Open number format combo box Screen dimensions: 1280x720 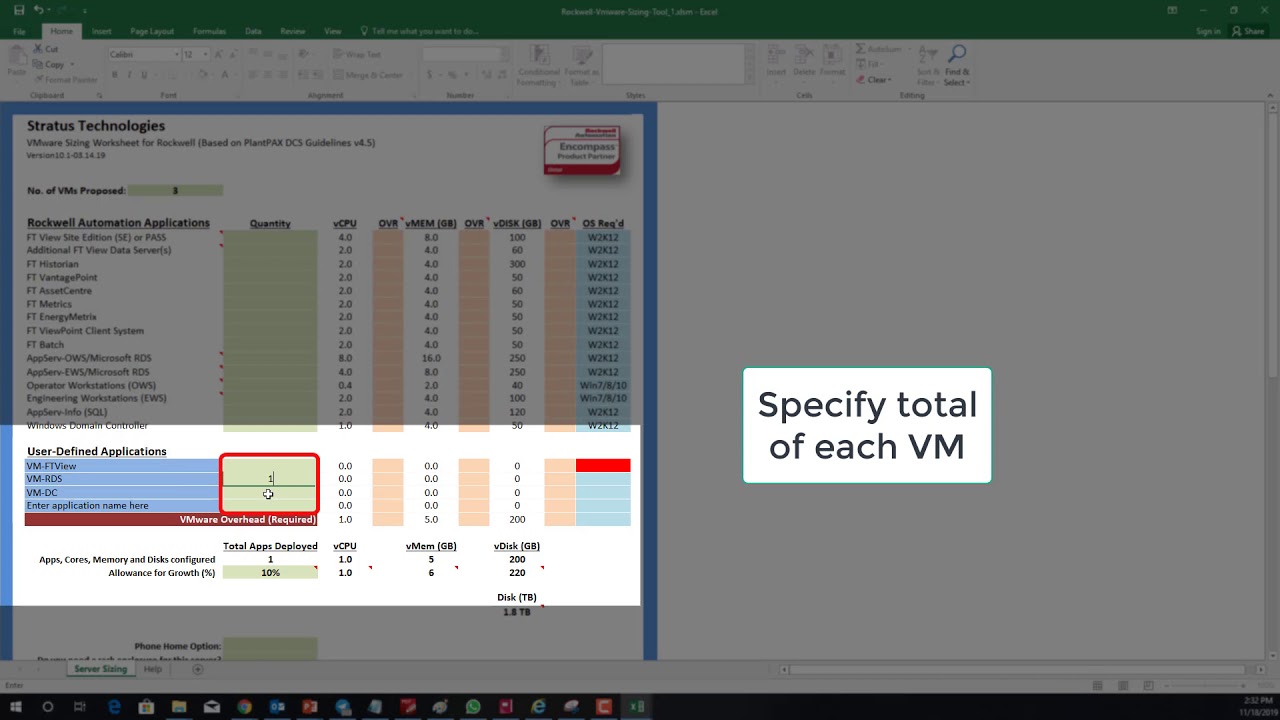(x=467, y=54)
